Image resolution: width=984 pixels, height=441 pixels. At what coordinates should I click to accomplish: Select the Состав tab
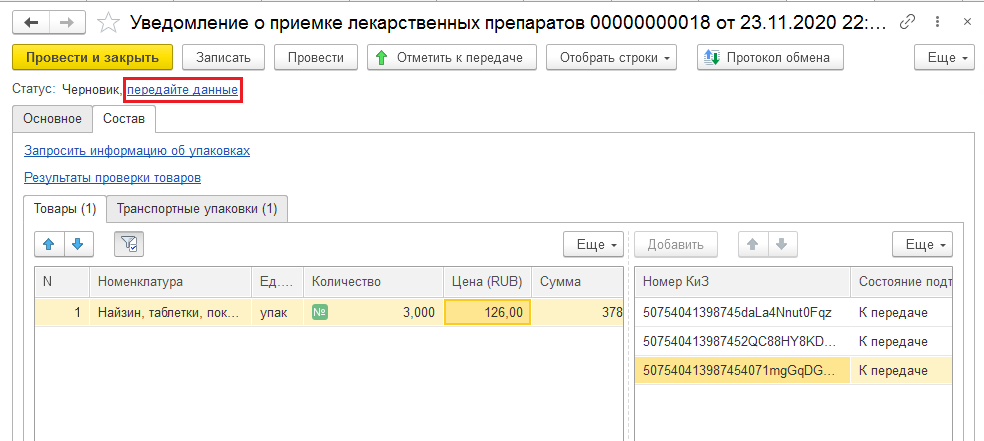tap(124, 119)
